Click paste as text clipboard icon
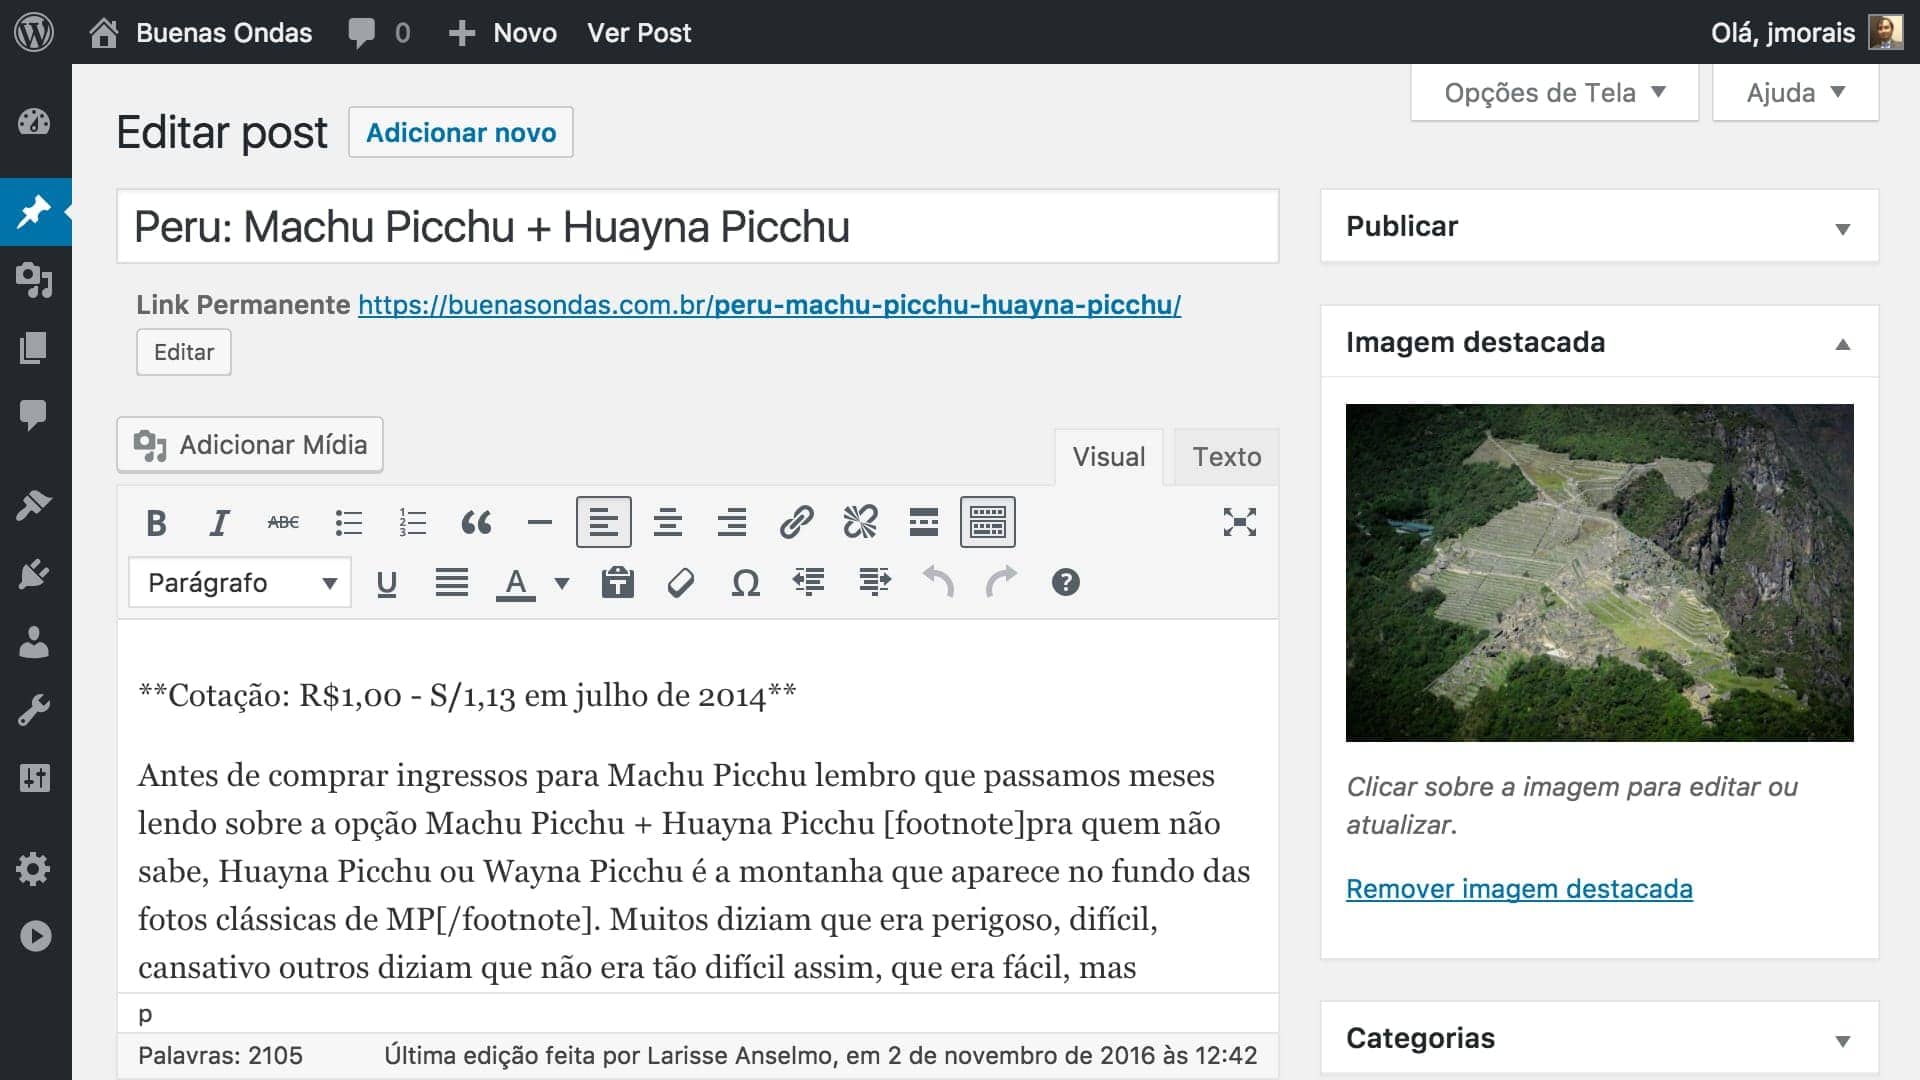The image size is (1920, 1080). (618, 583)
